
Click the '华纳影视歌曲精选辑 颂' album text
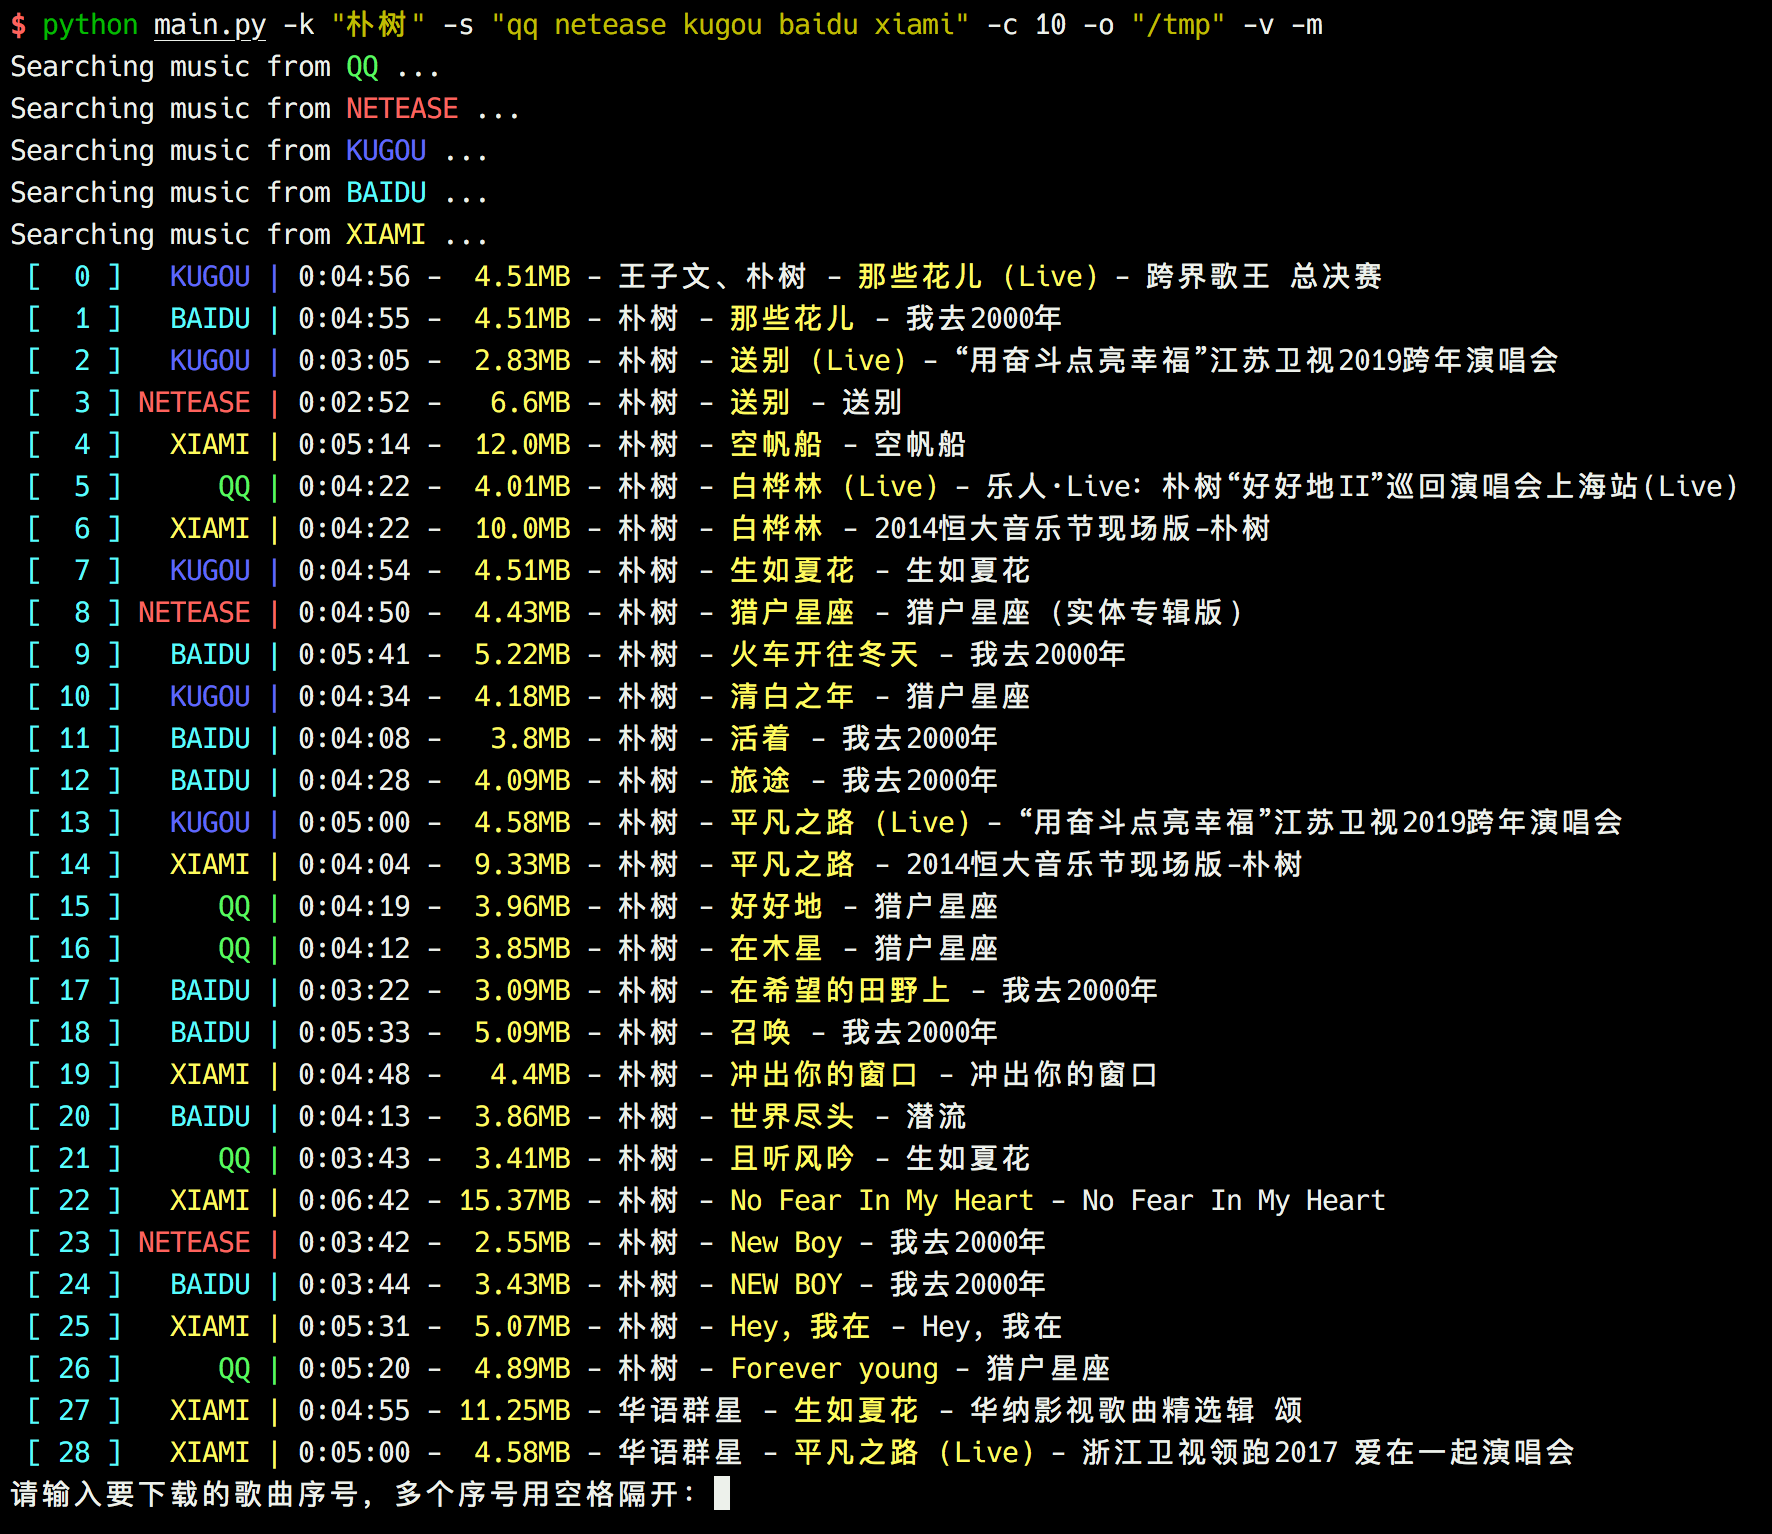pos(1136,1410)
